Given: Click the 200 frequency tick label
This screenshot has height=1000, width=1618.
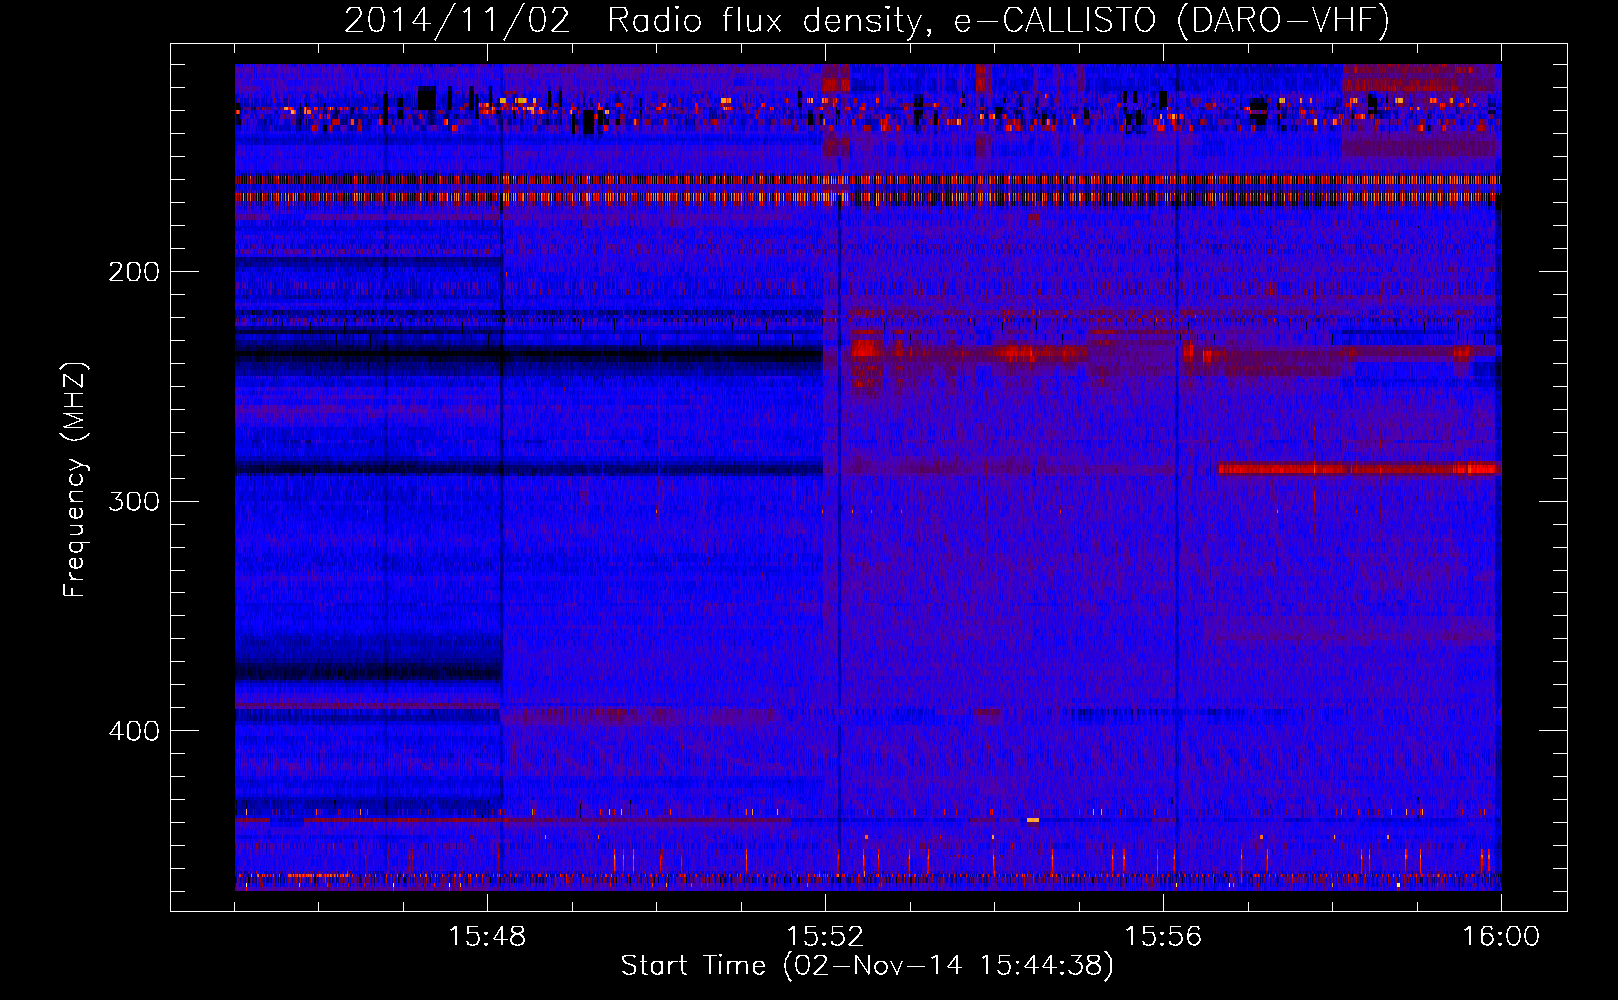Looking at the screenshot, I should (134, 271).
